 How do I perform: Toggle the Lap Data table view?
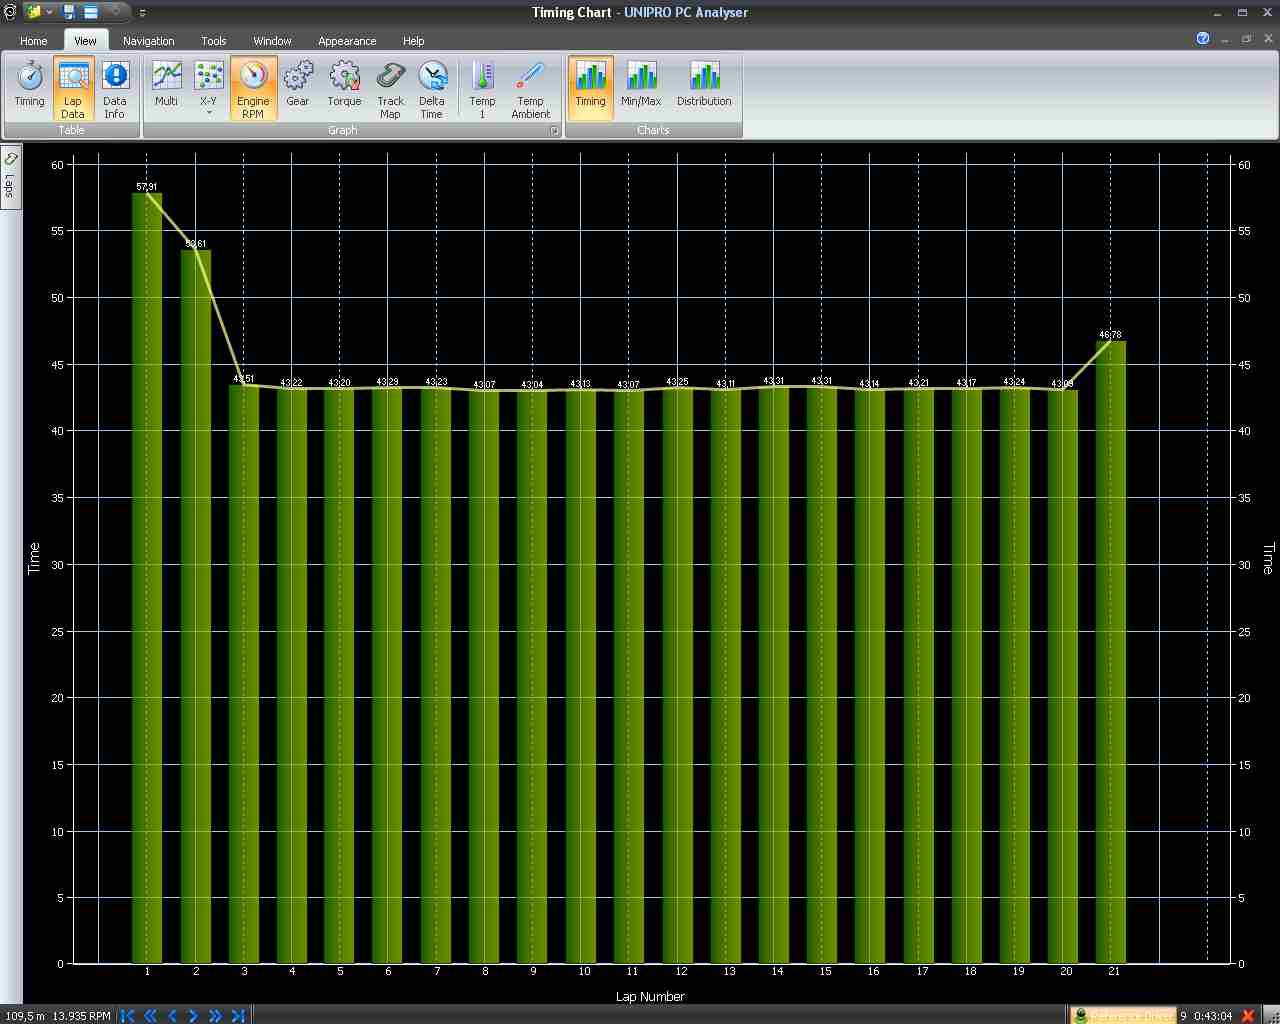point(73,89)
